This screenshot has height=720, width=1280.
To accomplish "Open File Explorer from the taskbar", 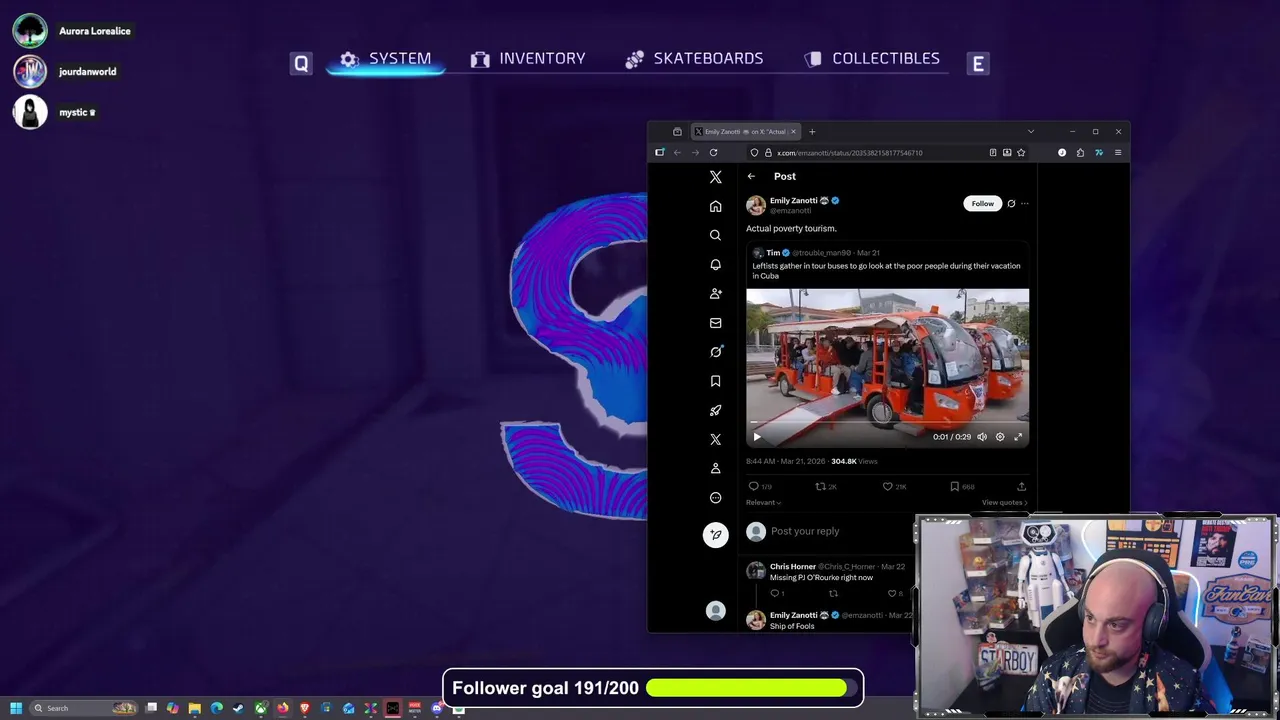I will (x=195, y=708).
